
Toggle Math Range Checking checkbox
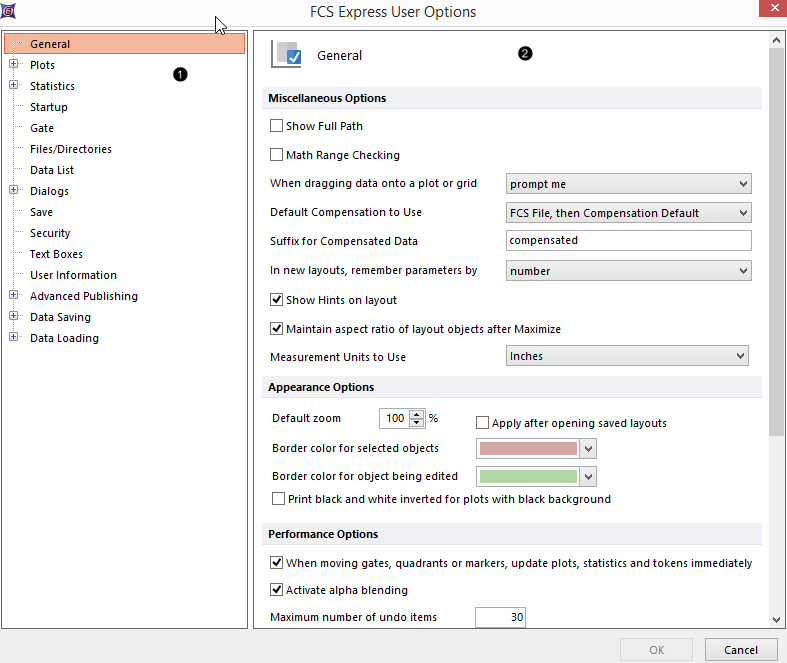277,156
